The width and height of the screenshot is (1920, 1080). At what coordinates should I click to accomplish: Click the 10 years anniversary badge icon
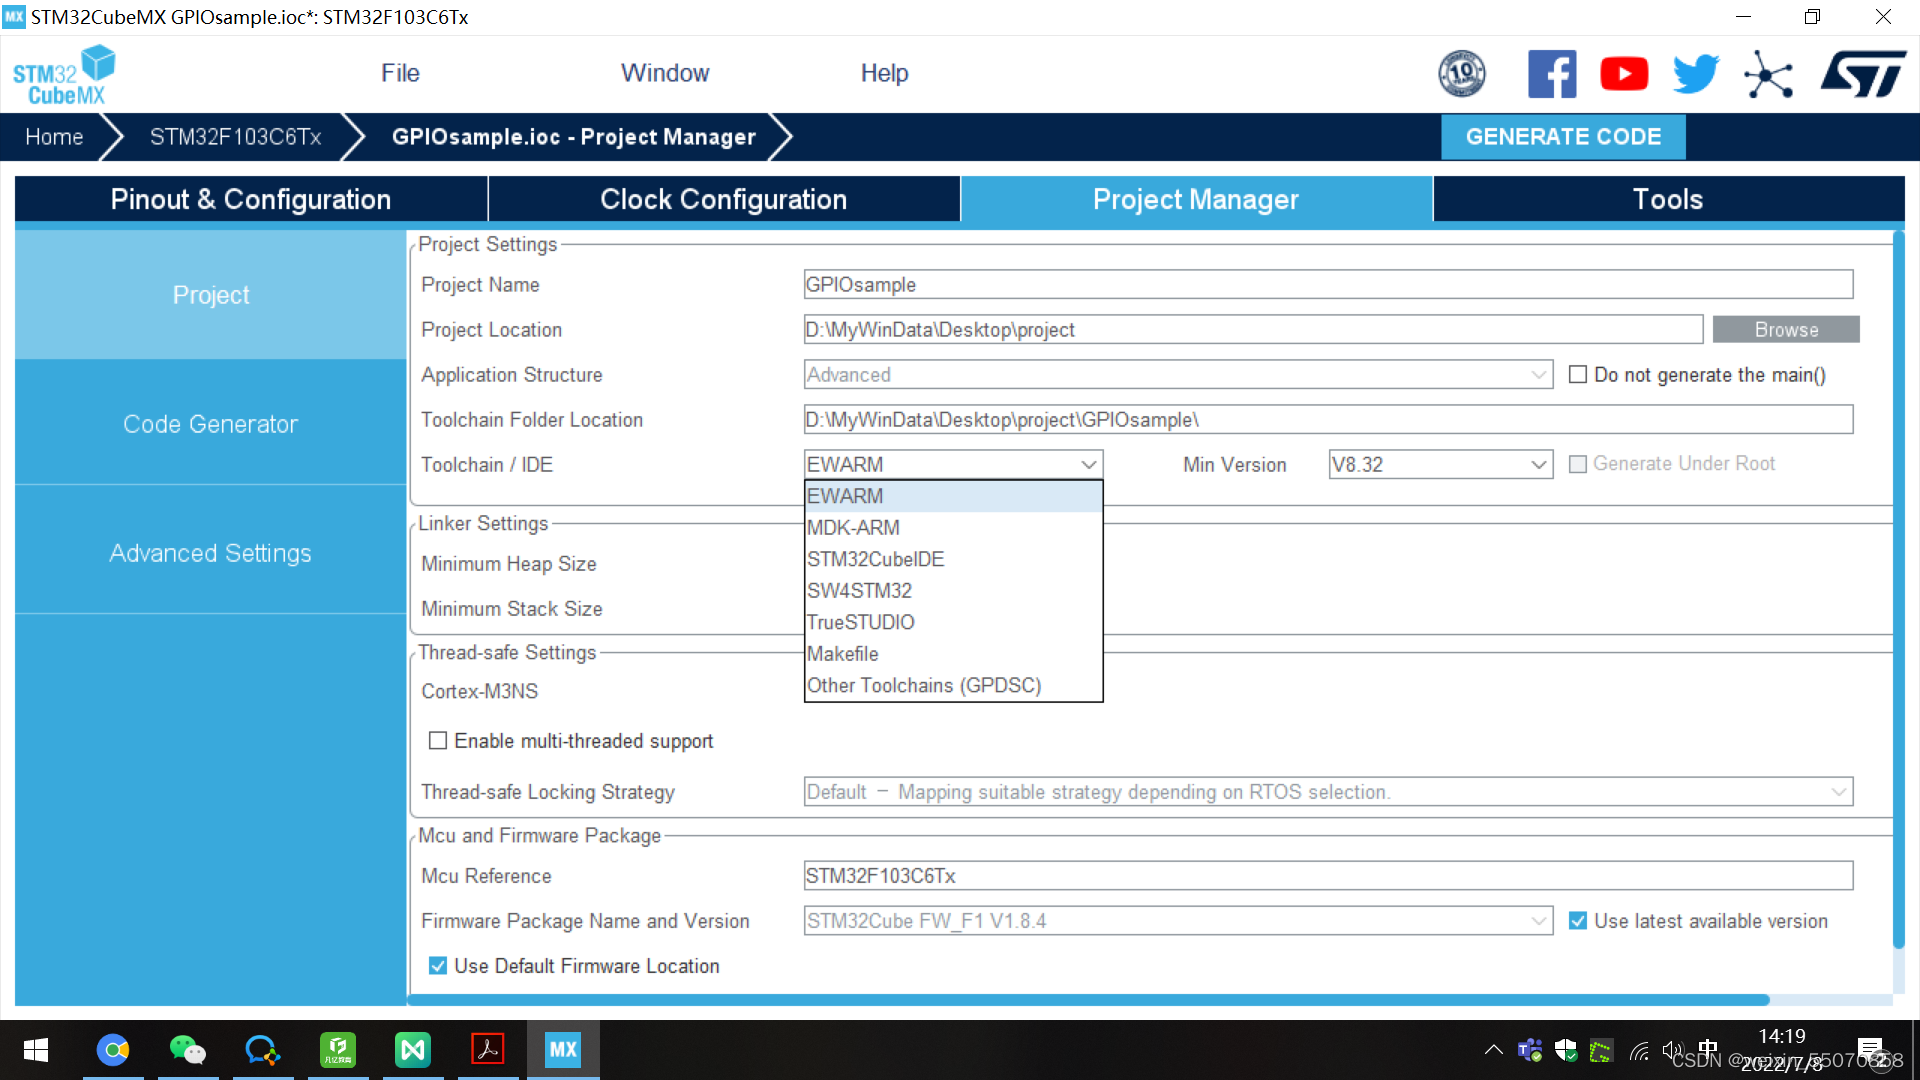(1462, 74)
